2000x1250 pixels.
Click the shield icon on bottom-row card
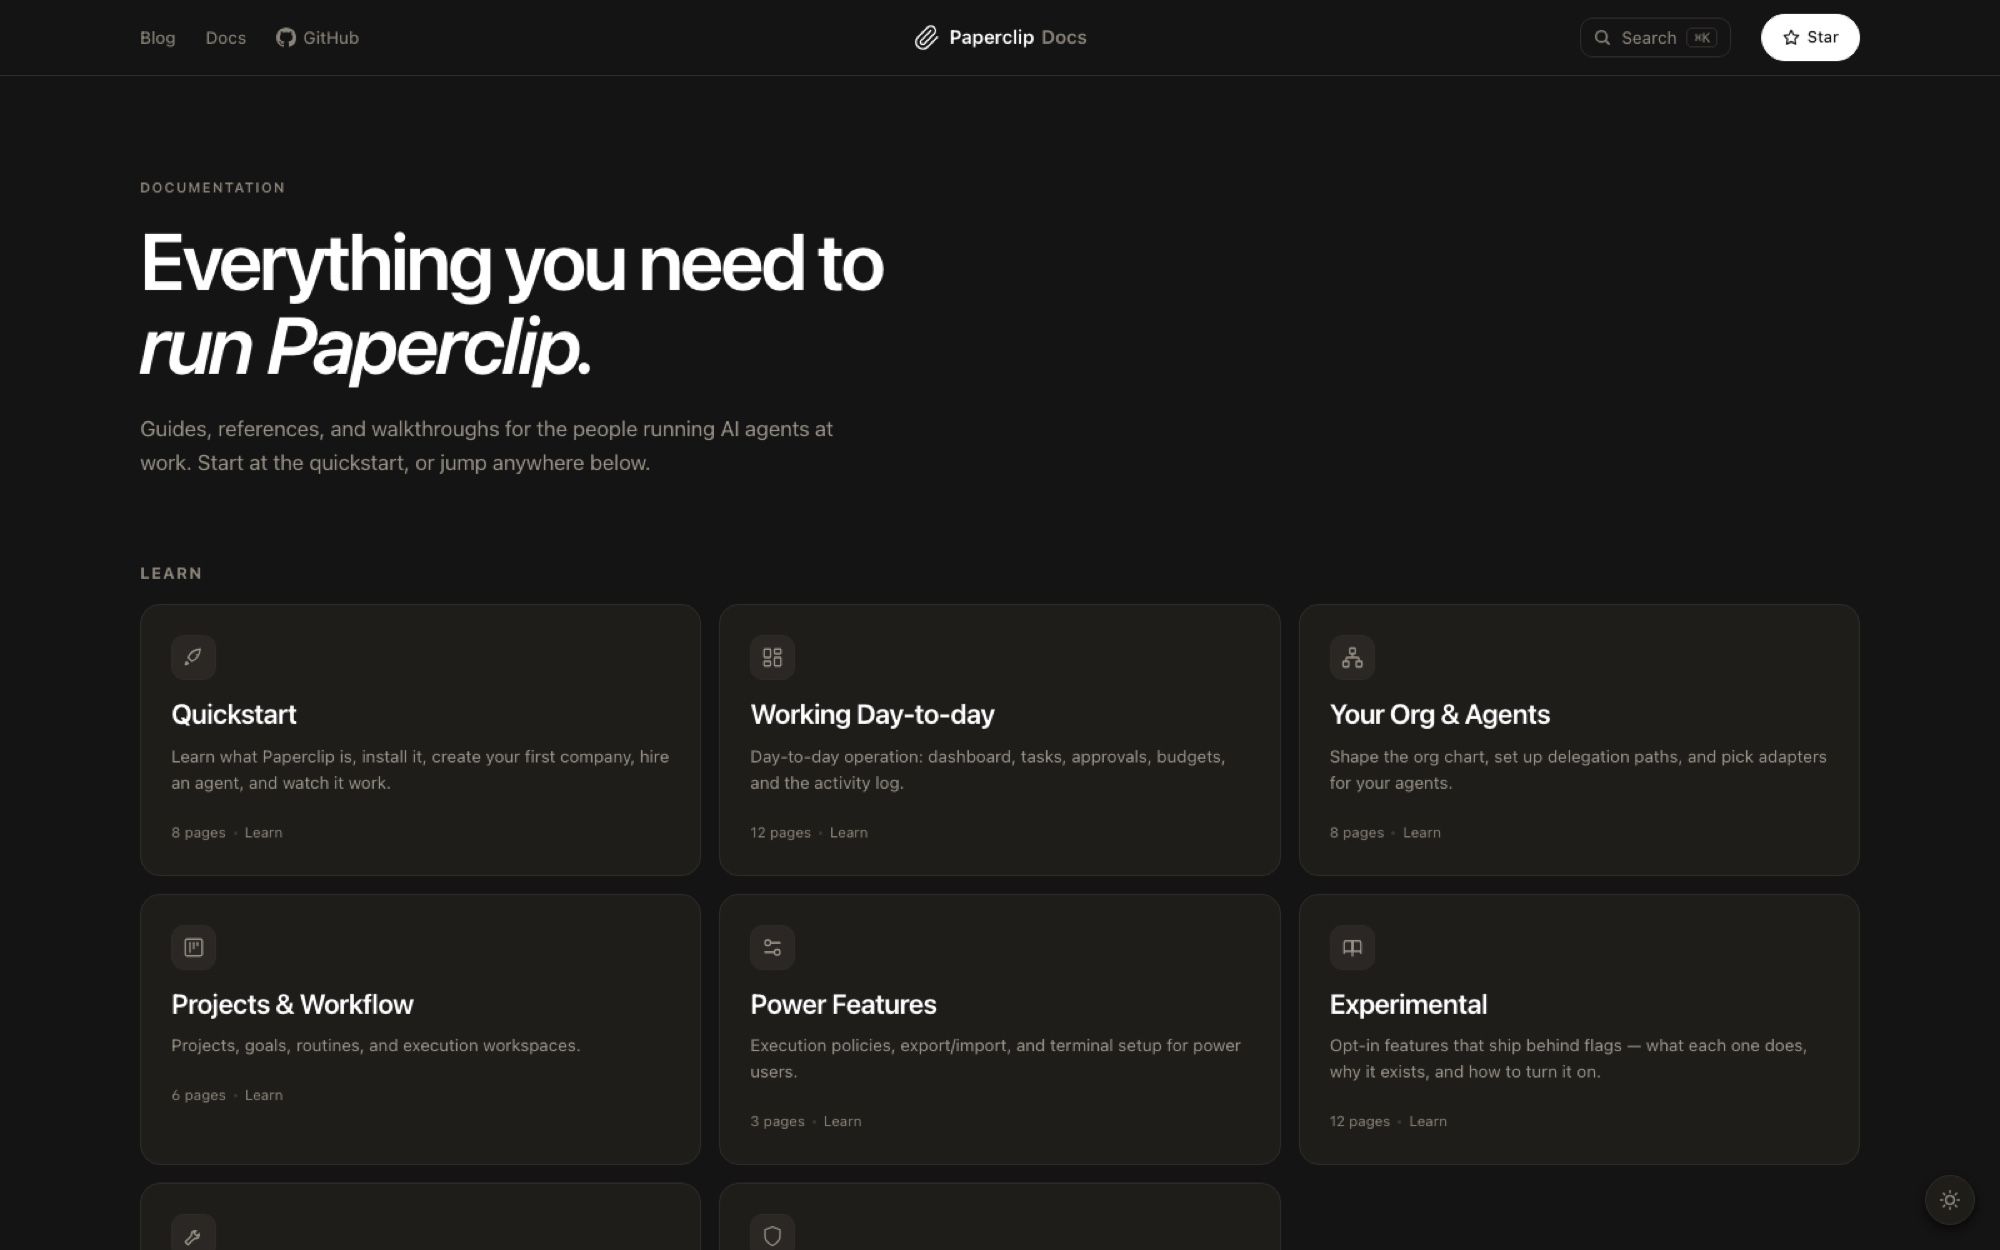pos(772,1236)
